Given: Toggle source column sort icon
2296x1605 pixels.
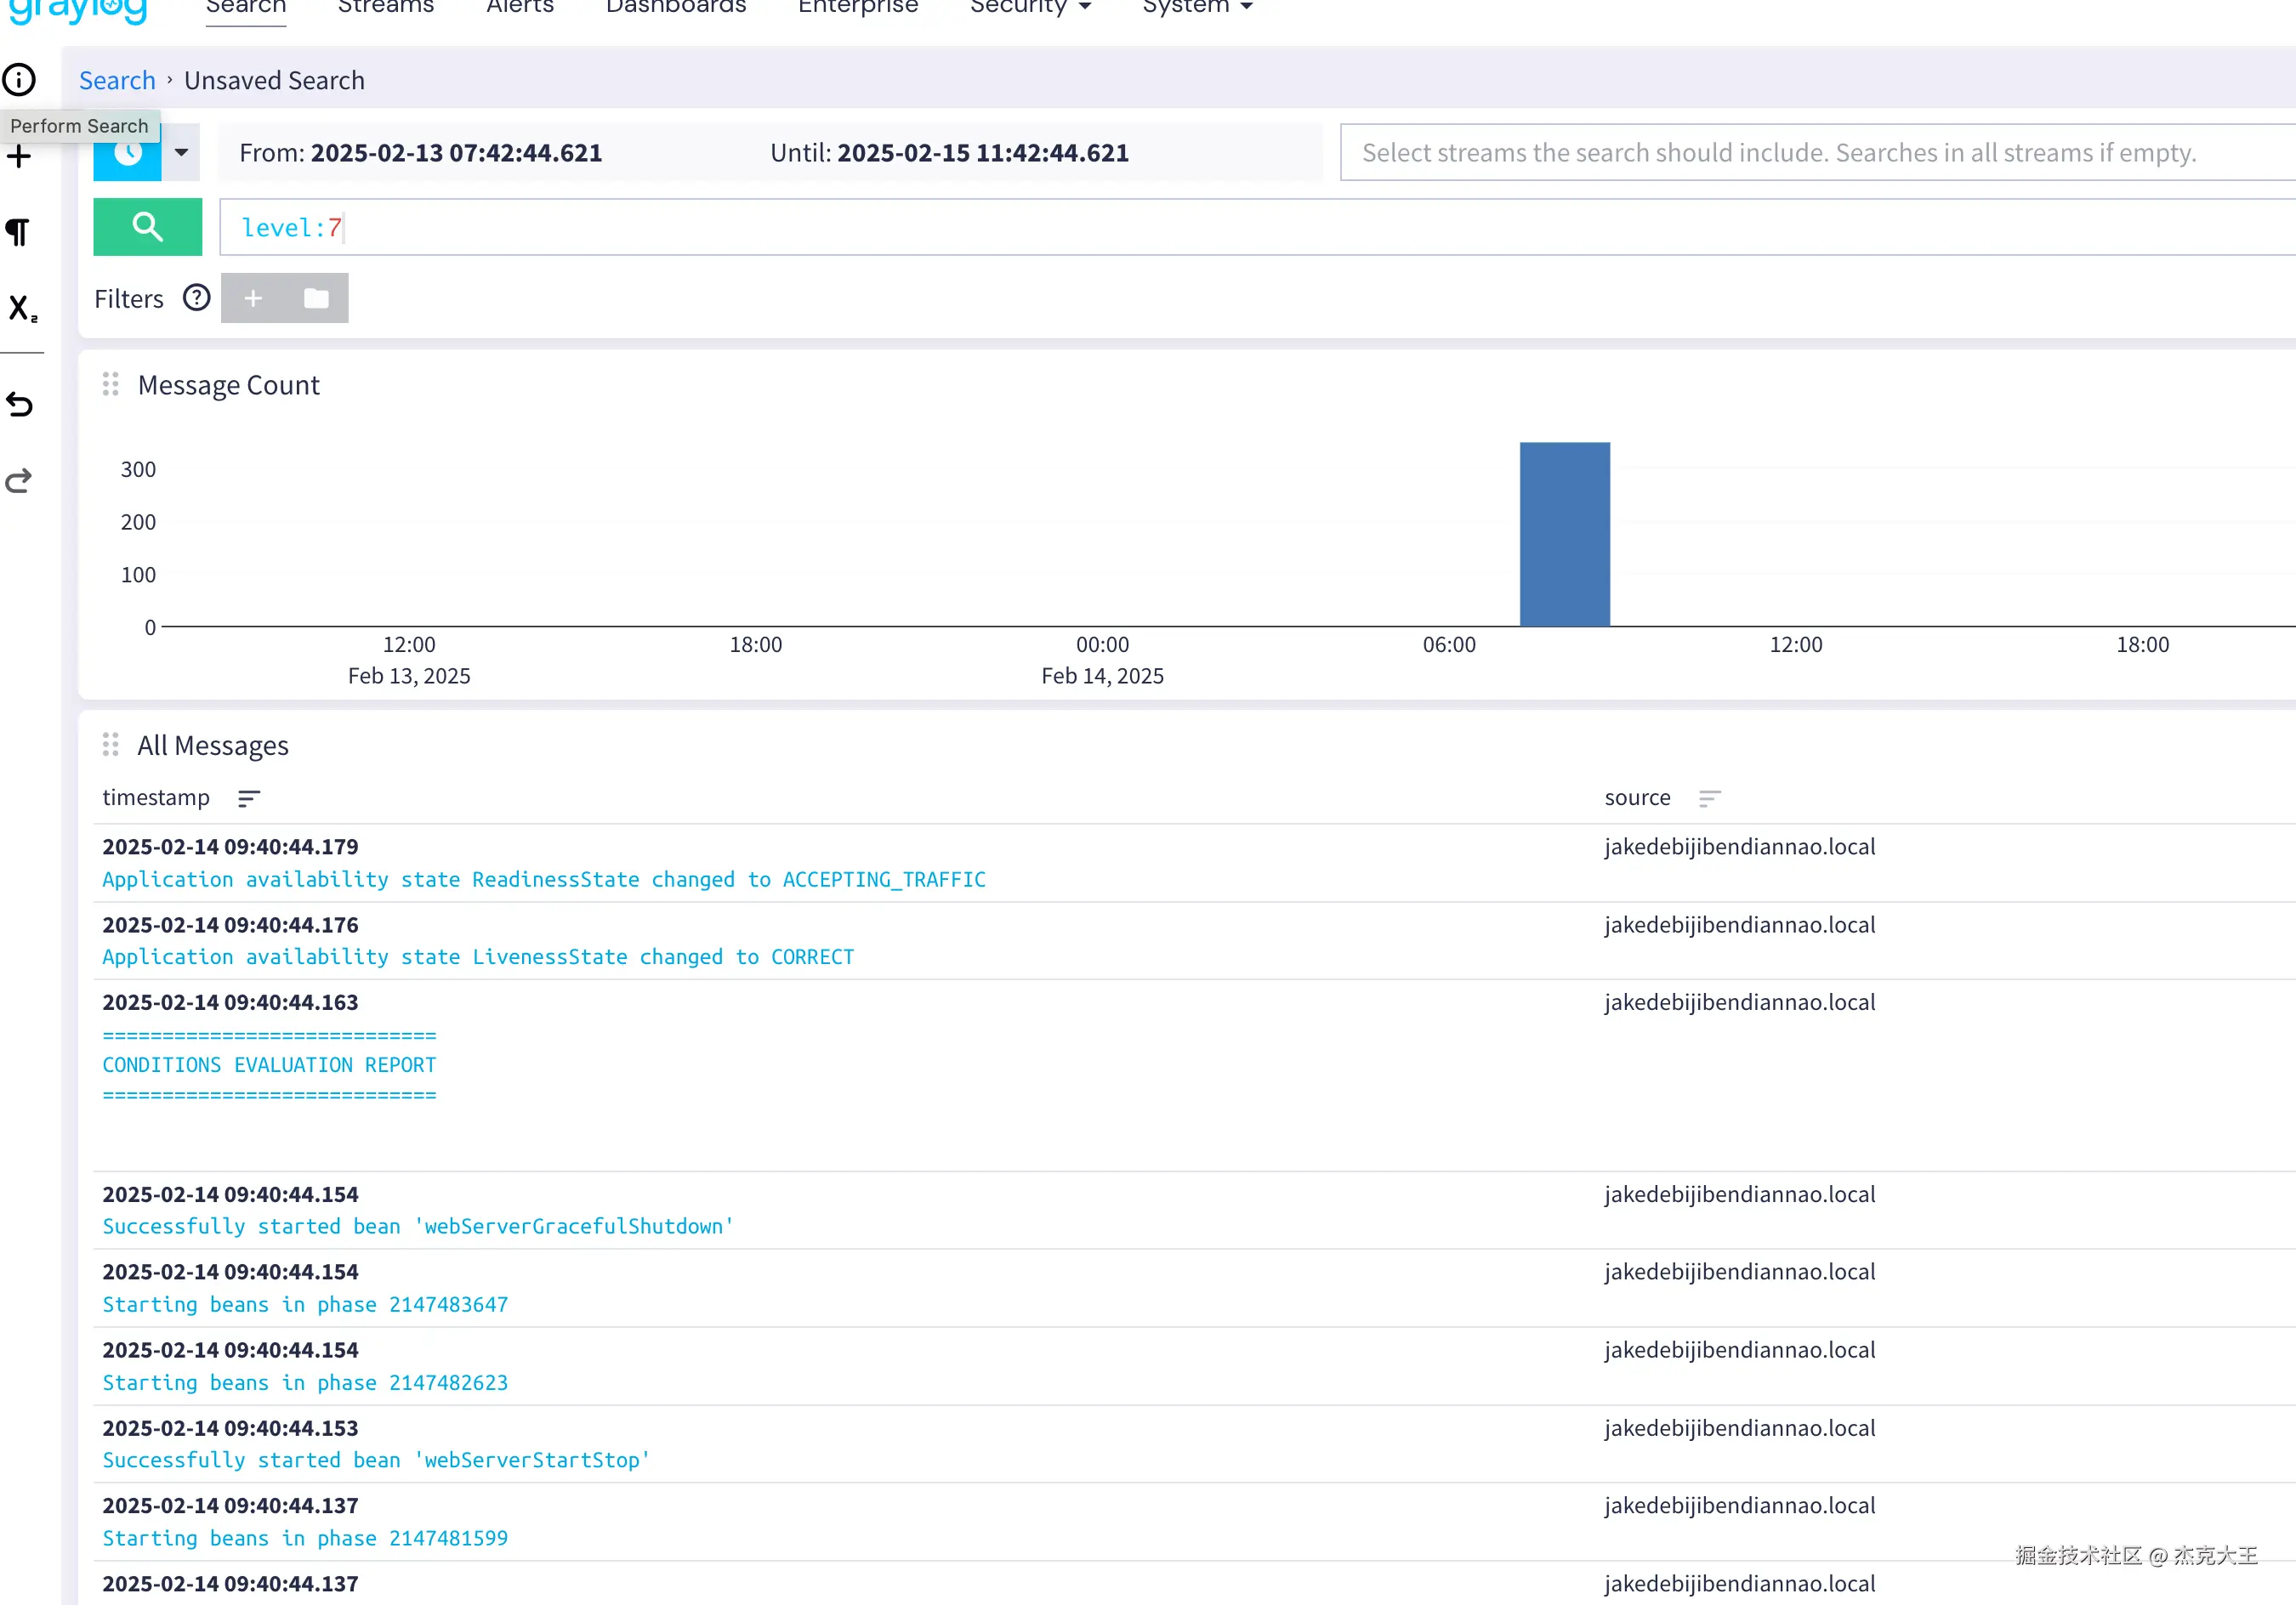Looking at the screenshot, I should click(1709, 798).
